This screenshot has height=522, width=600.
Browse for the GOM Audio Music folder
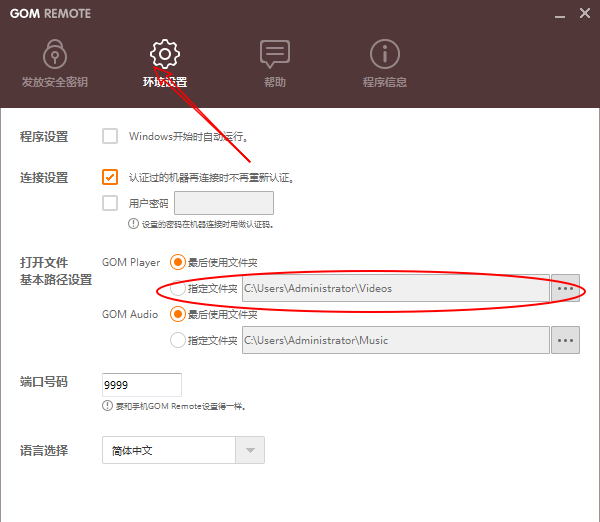(x=565, y=340)
